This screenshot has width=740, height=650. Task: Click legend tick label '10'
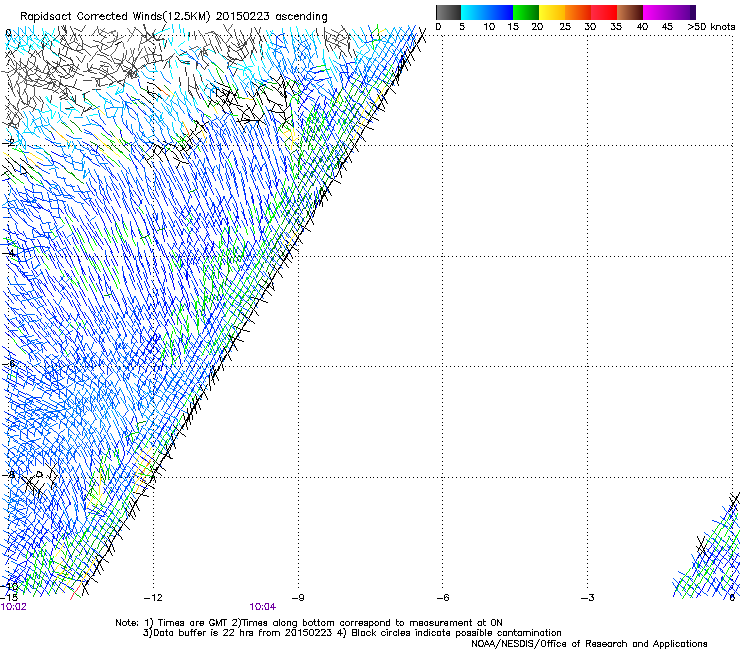coord(489,27)
